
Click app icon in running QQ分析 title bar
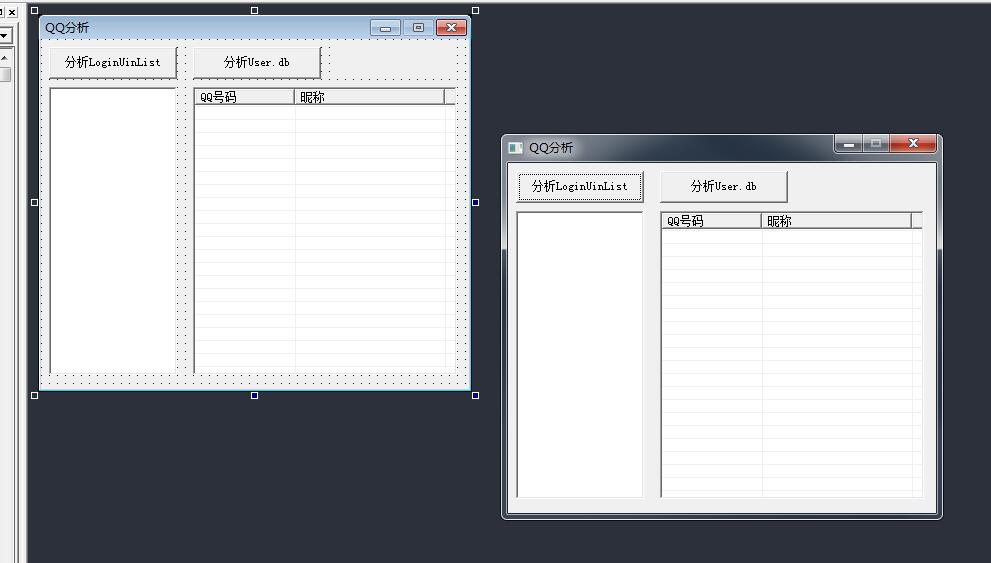515,148
